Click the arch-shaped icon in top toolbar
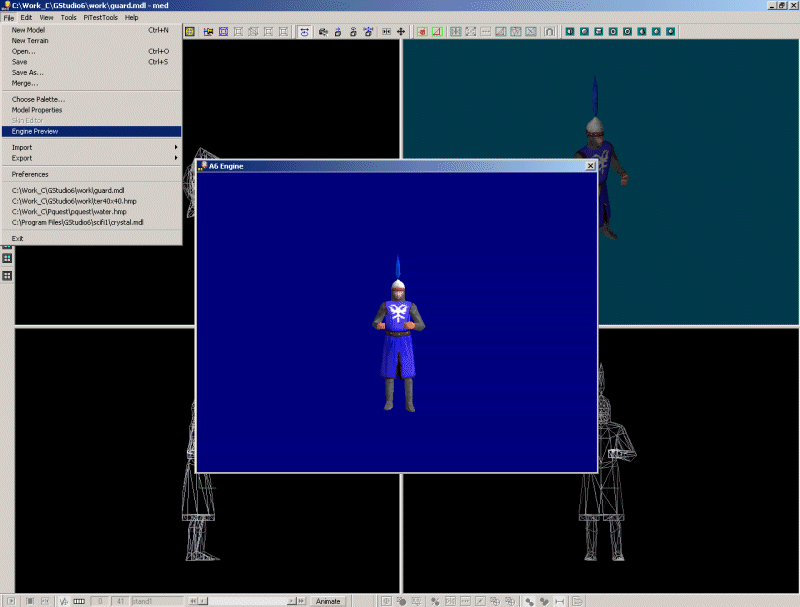This screenshot has height=607, width=800. pyautogui.click(x=549, y=32)
